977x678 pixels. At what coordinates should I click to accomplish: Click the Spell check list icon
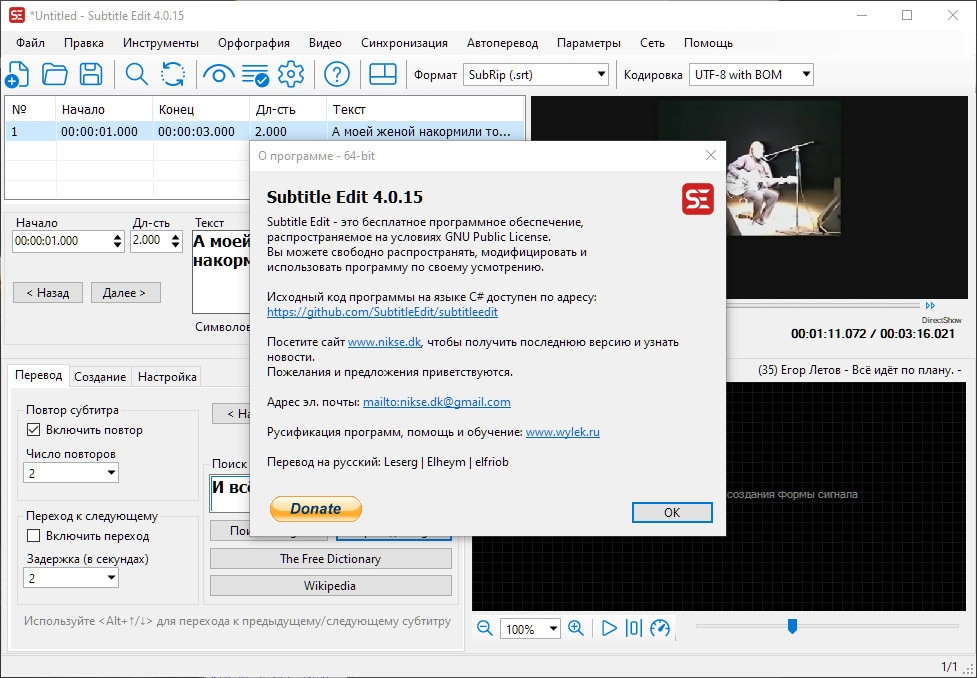[x=255, y=75]
